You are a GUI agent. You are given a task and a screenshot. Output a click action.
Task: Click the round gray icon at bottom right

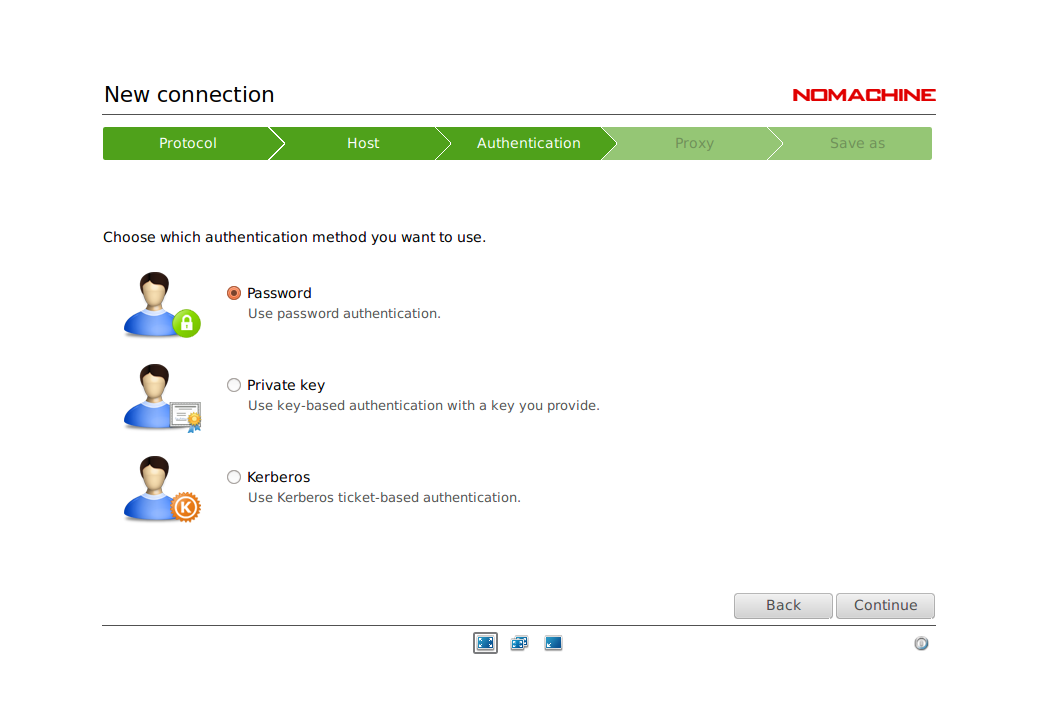921,643
